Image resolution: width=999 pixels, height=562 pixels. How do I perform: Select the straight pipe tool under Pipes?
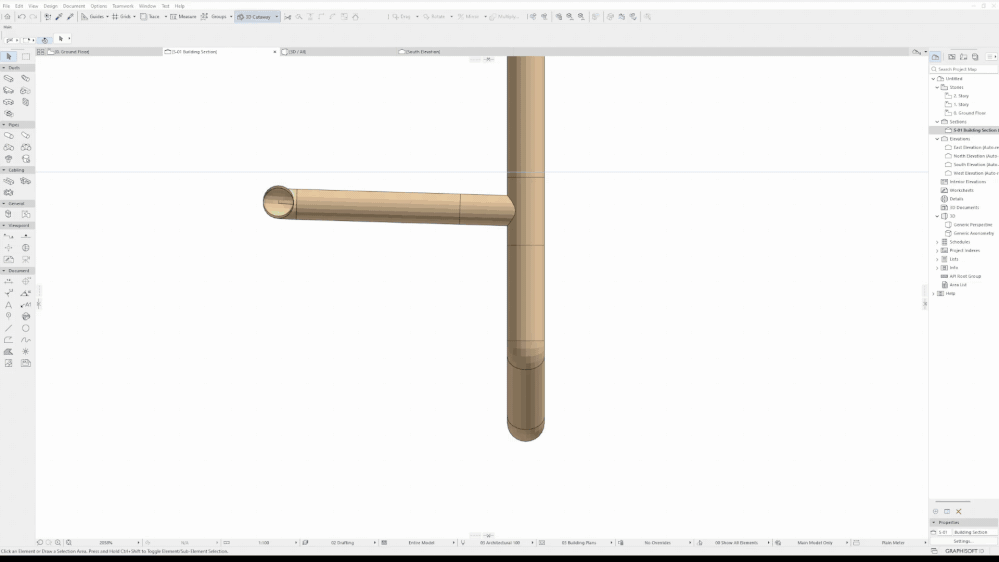(9, 136)
